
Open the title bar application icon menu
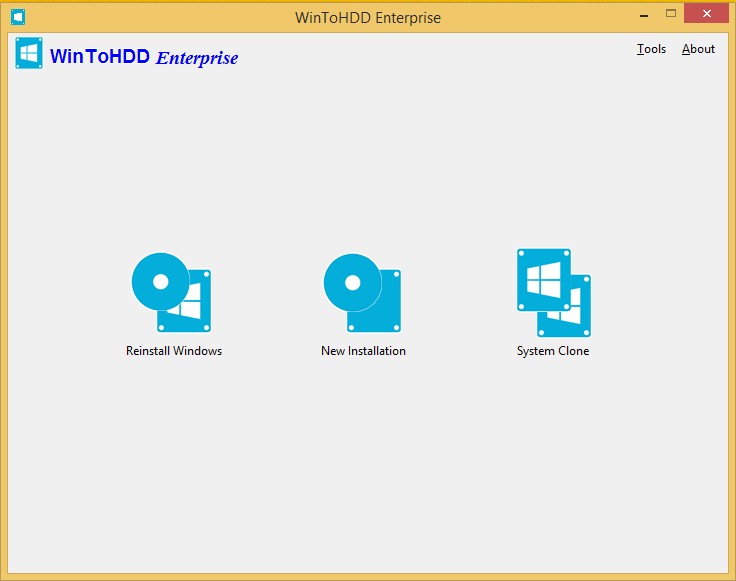tap(17, 17)
